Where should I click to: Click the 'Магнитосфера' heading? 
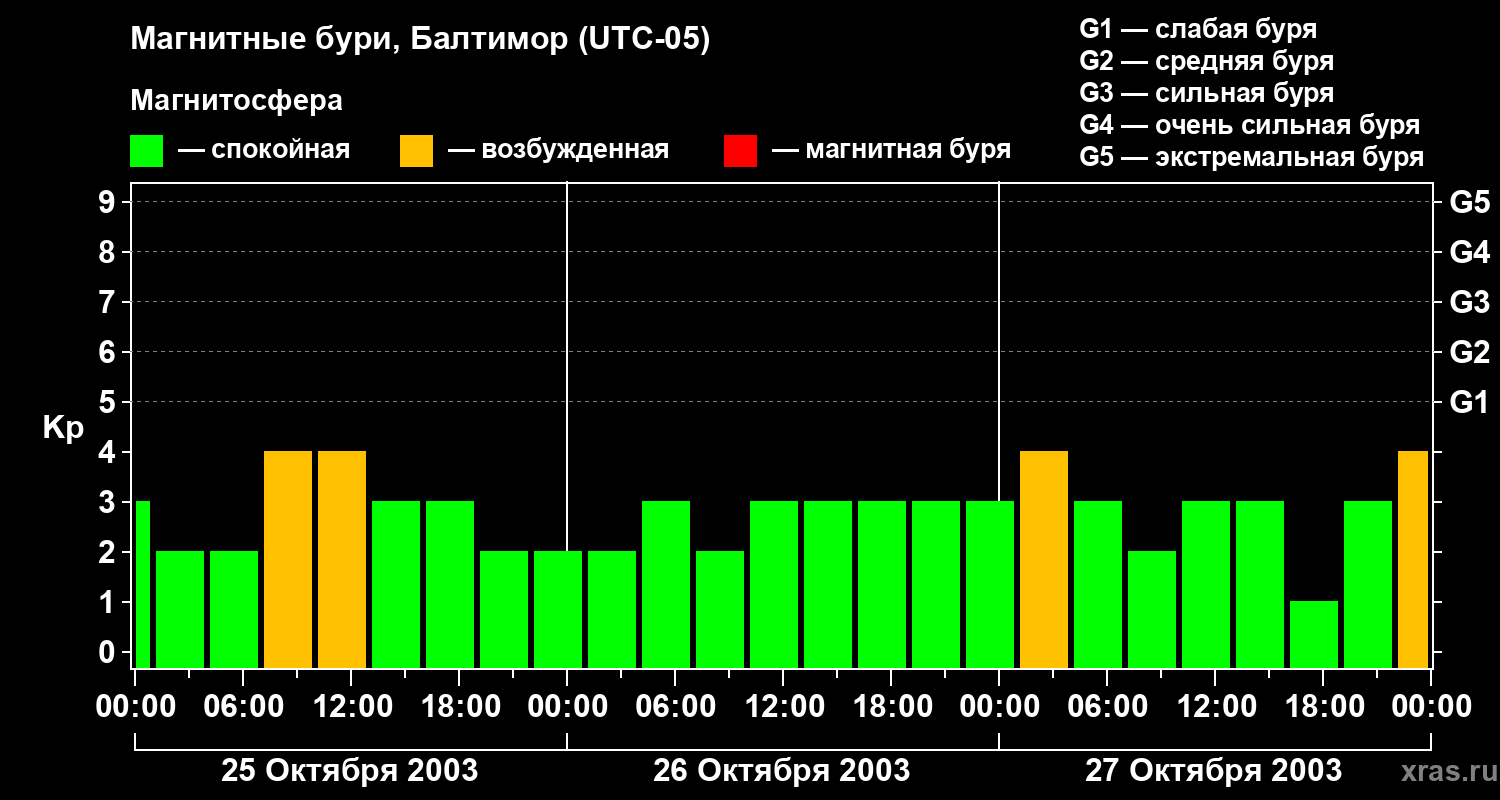click(236, 101)
